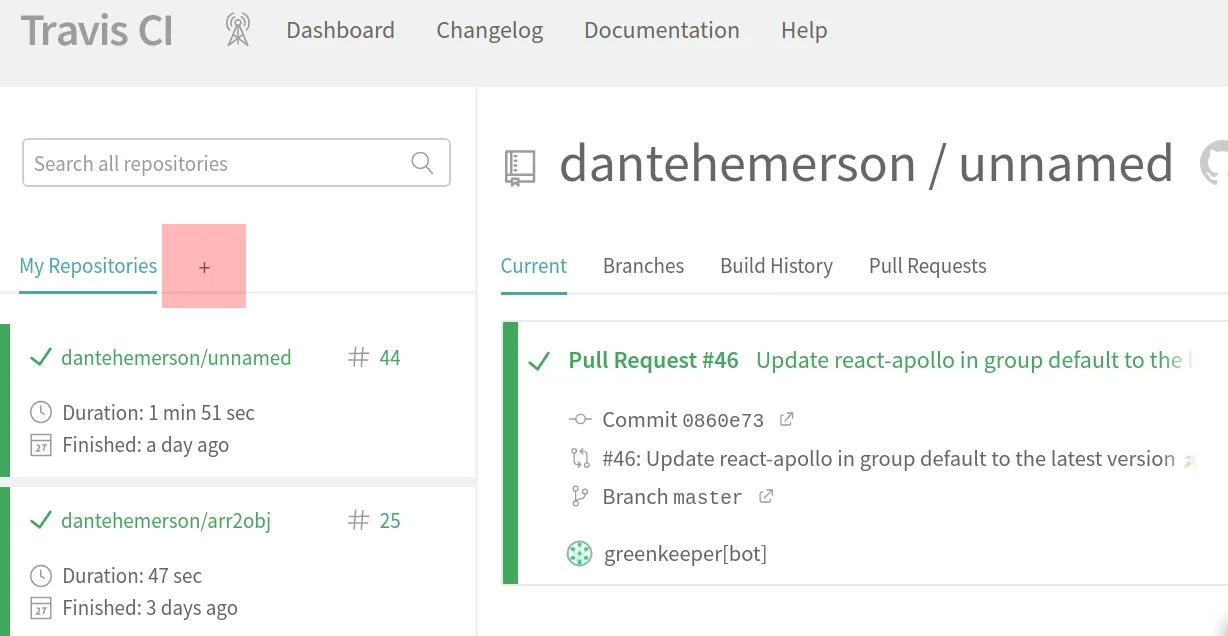1228x636 pixels.
Task: Open dantehemerson/arr2obj repository in sidebar
Action: 166,521
